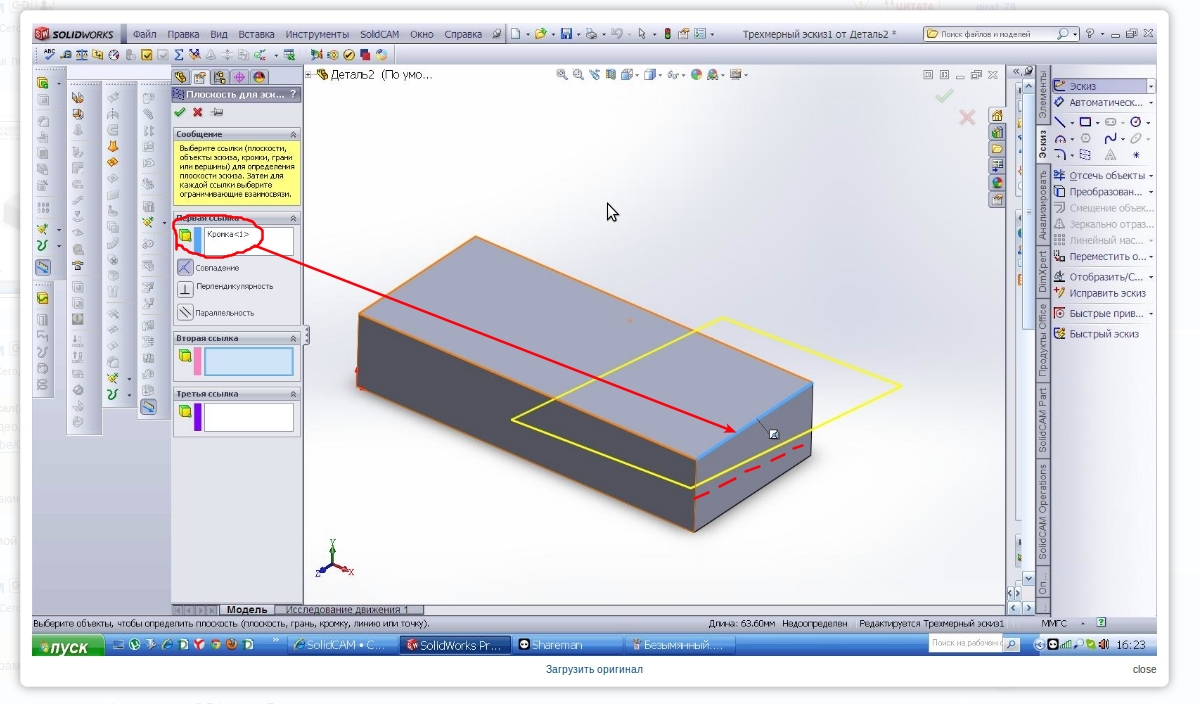Click Zoom to Fit in view toolbar
1200x704 pixels.
click(x=562, y=74)
